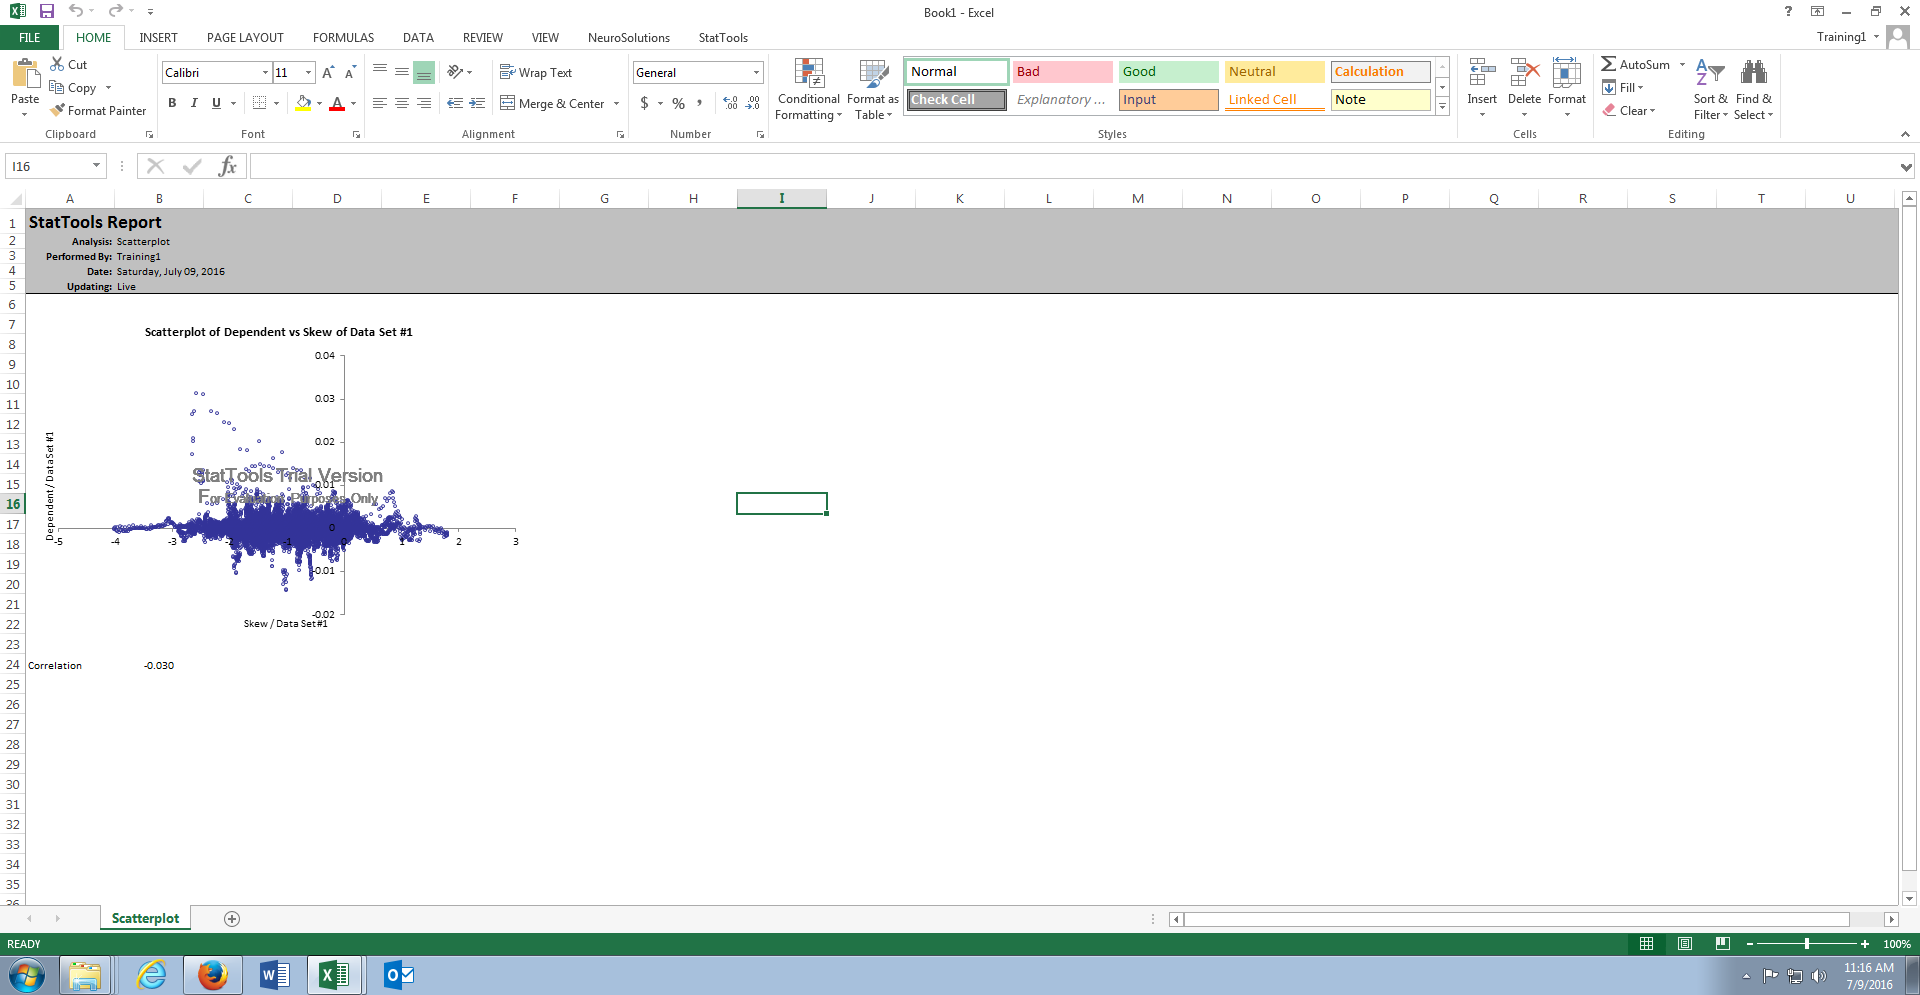Open the font size dropdown
The width and height of the screenshot is (1920, 995).
point(309,72)
